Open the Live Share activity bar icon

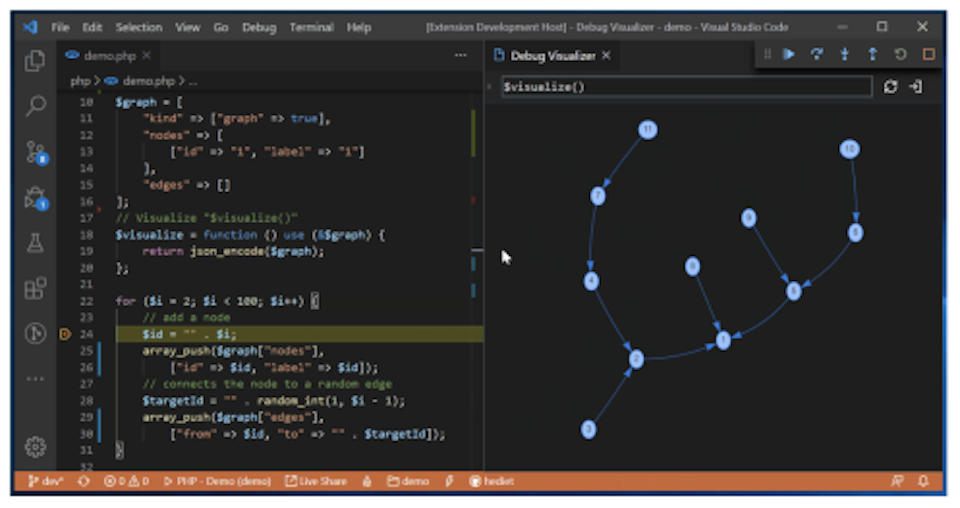coord(35,333)
